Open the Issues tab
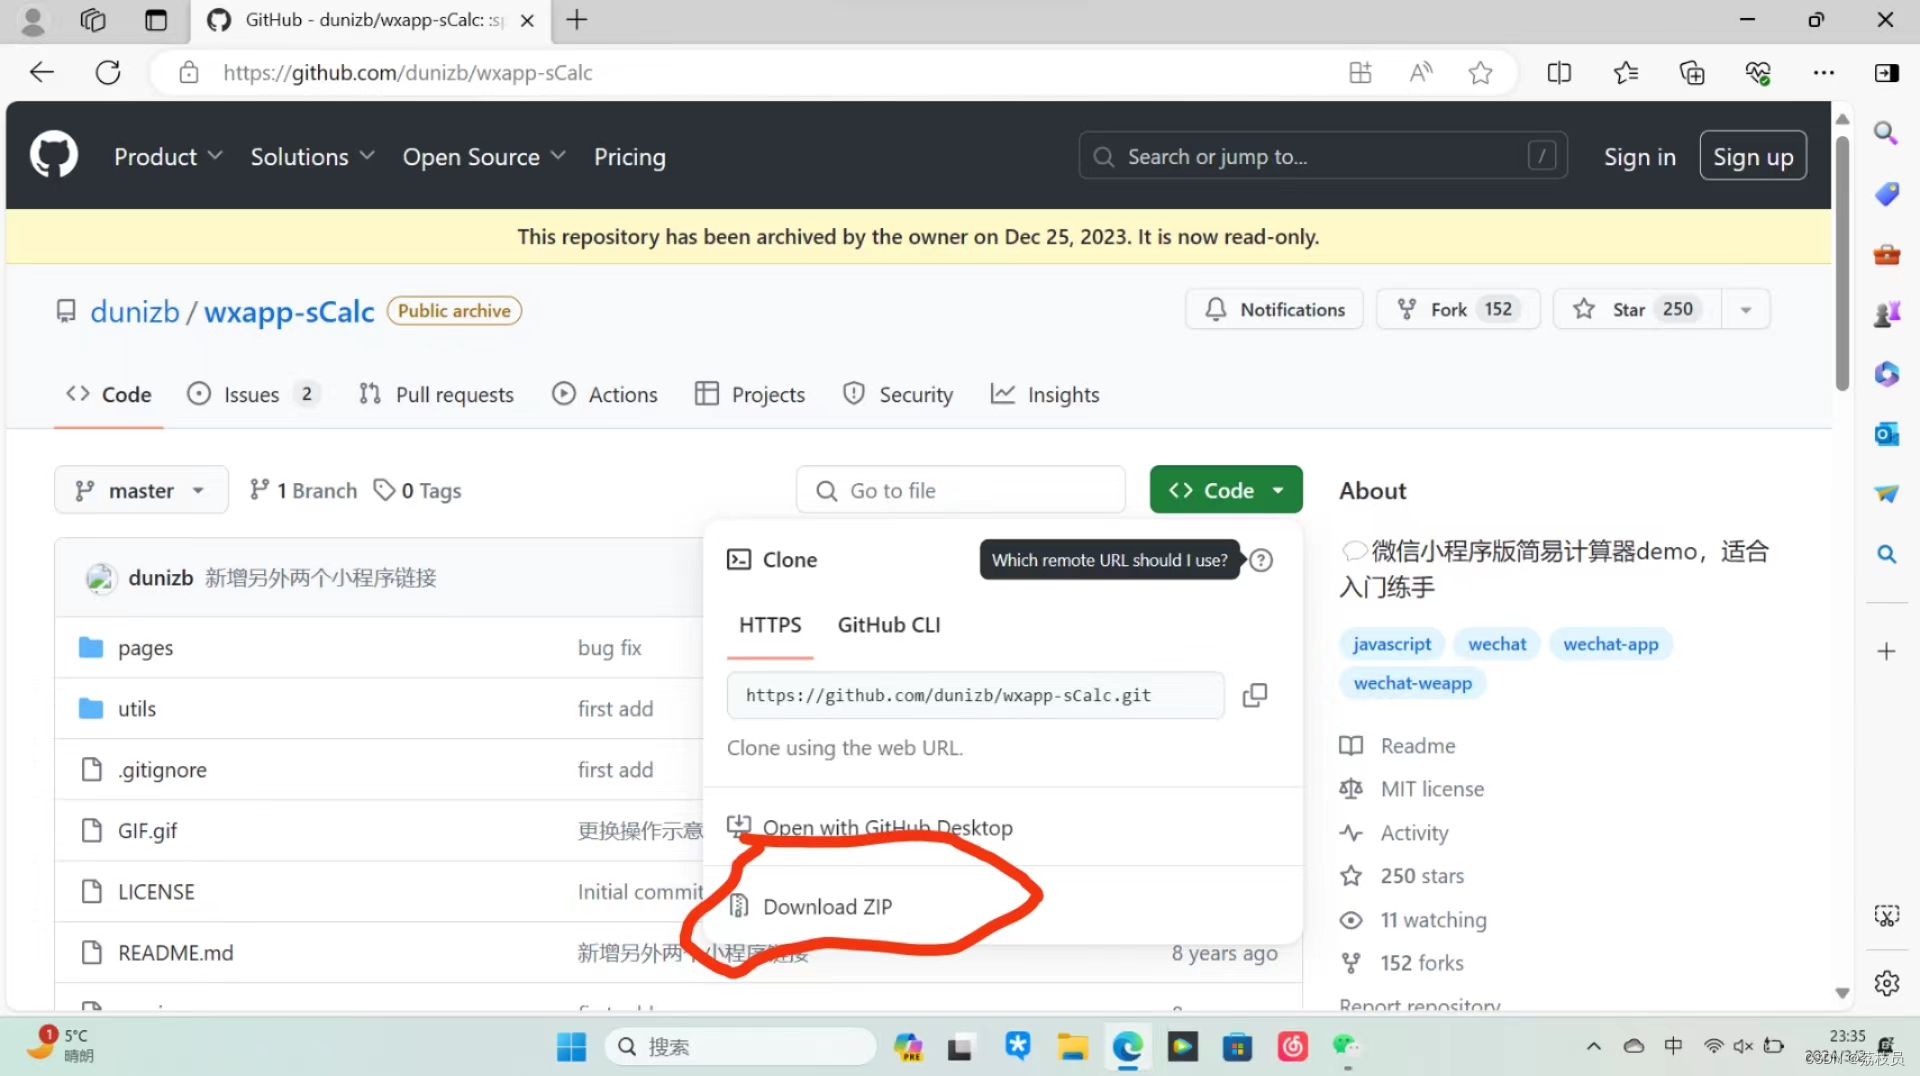1920x1076 pixels. tap(252, 394)
